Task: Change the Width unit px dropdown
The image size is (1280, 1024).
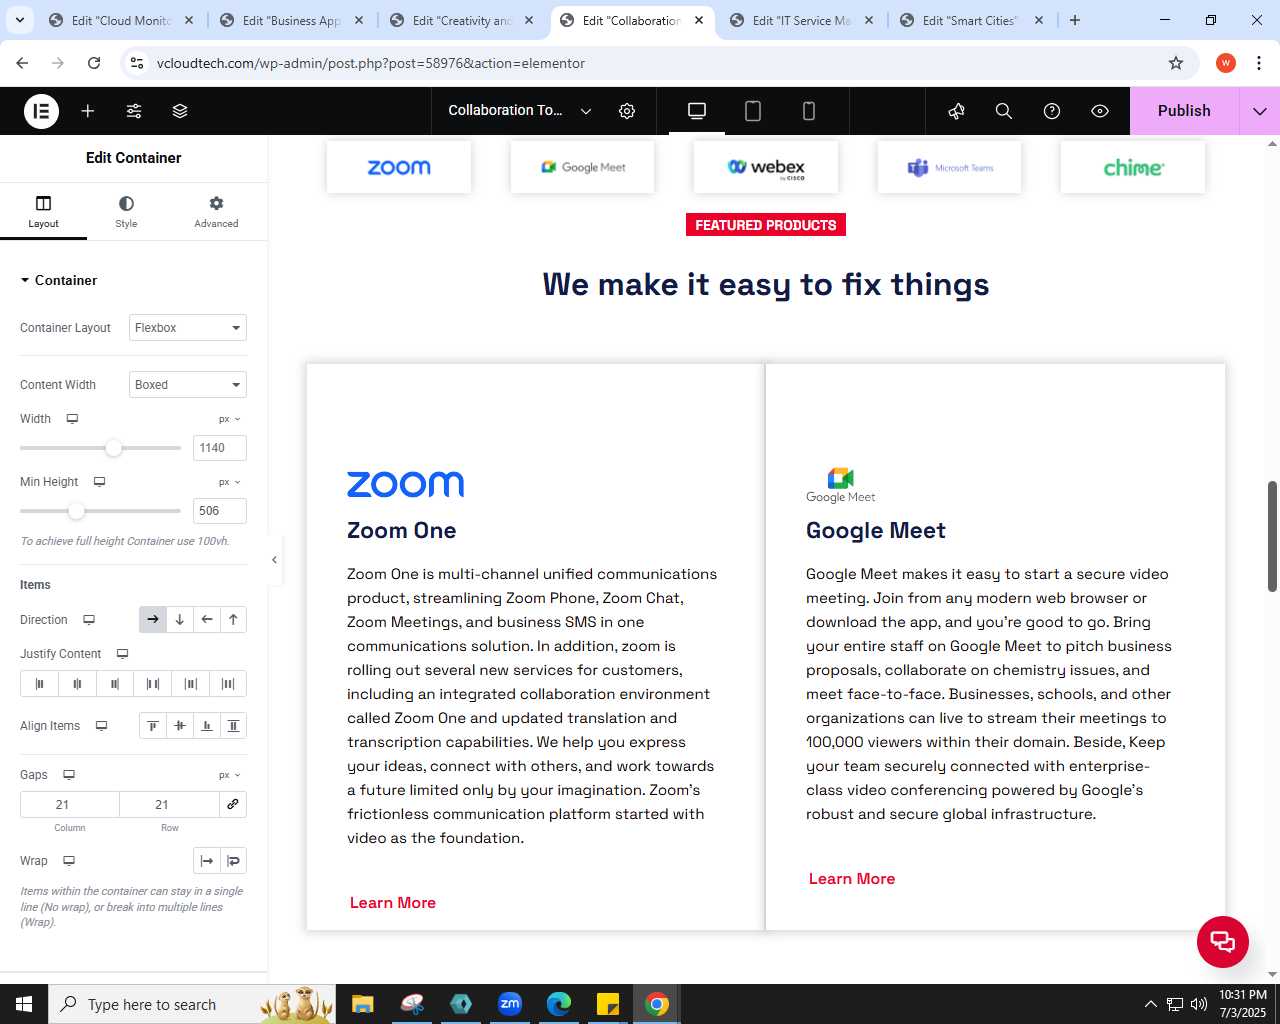Action: (x=230, y=419)
